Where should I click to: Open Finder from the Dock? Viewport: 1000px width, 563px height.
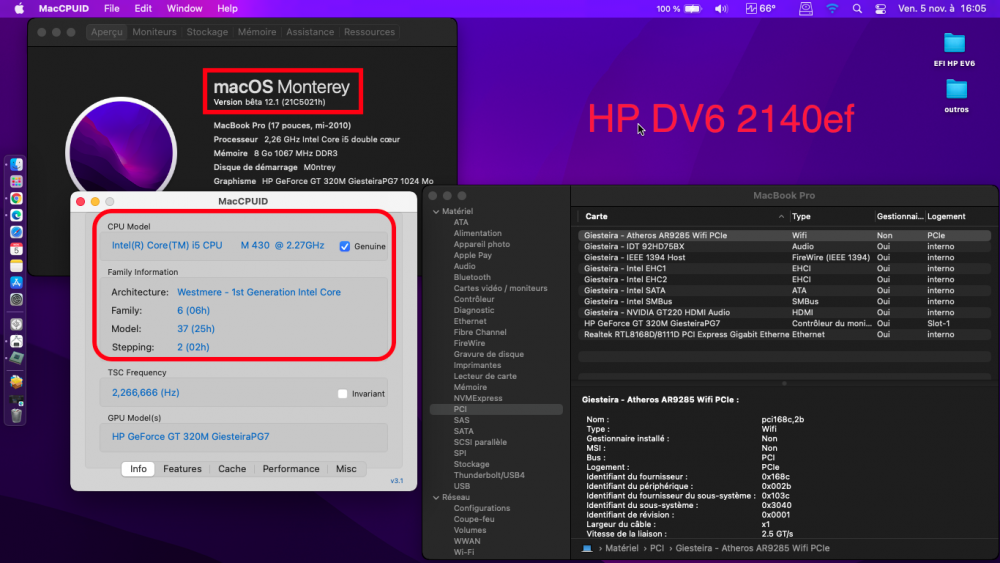click(x=17, y=165)
